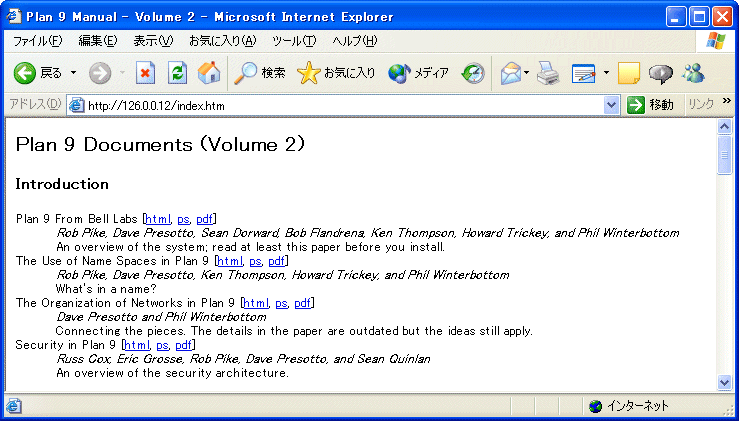739x421 pixels.
Task: Click the scrollbar up arrow
Action: tap(724, 126)
